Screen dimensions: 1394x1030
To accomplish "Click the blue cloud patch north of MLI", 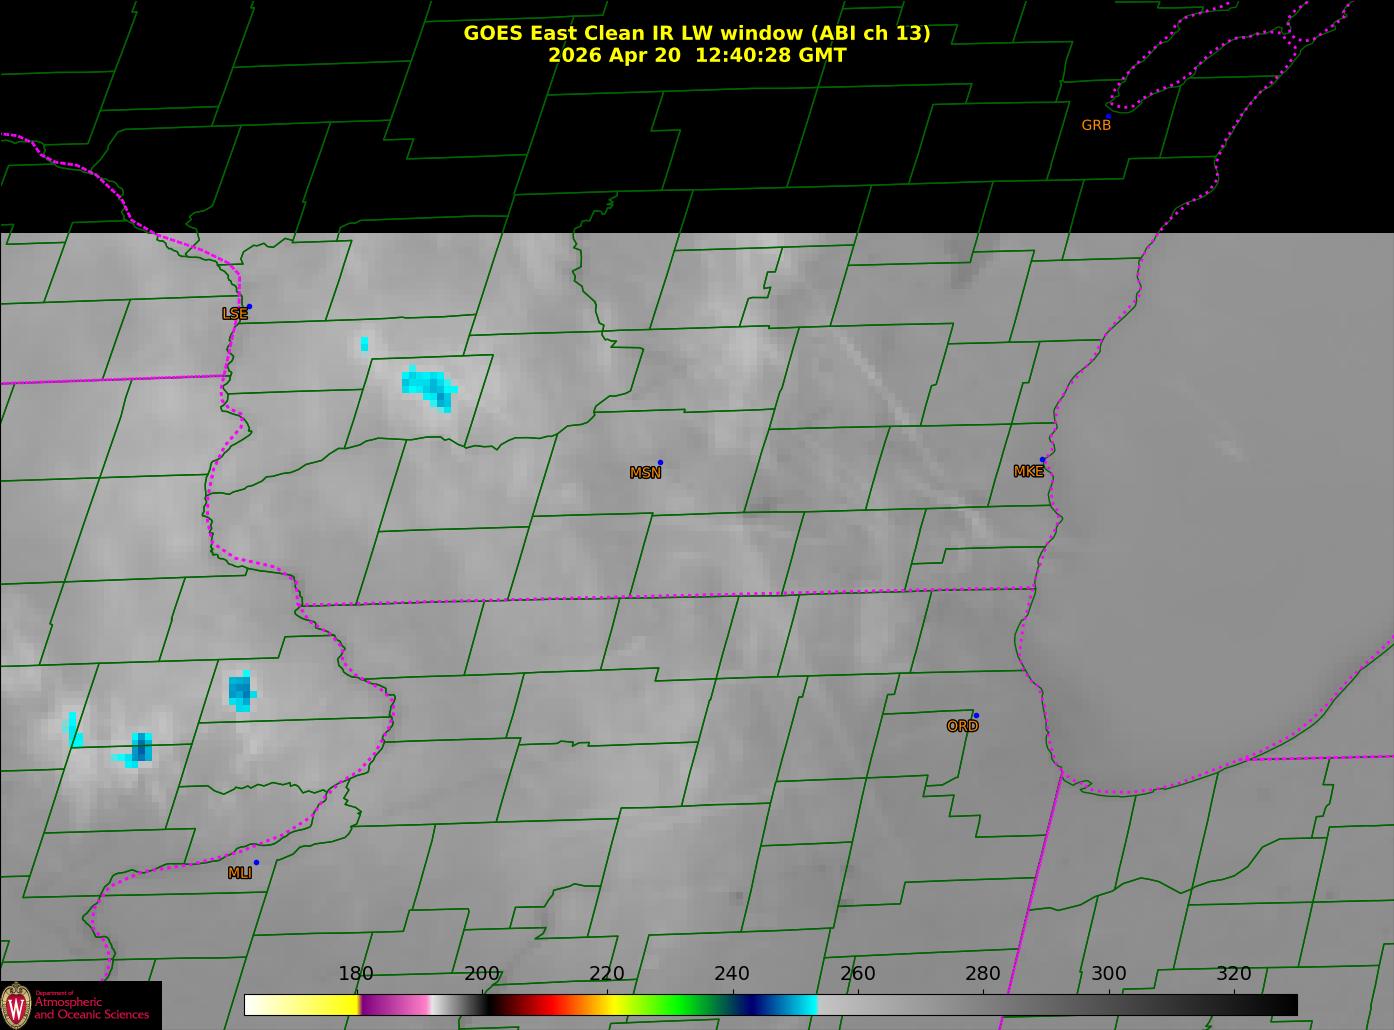I will pyautogui.click(x=241, y=691).
